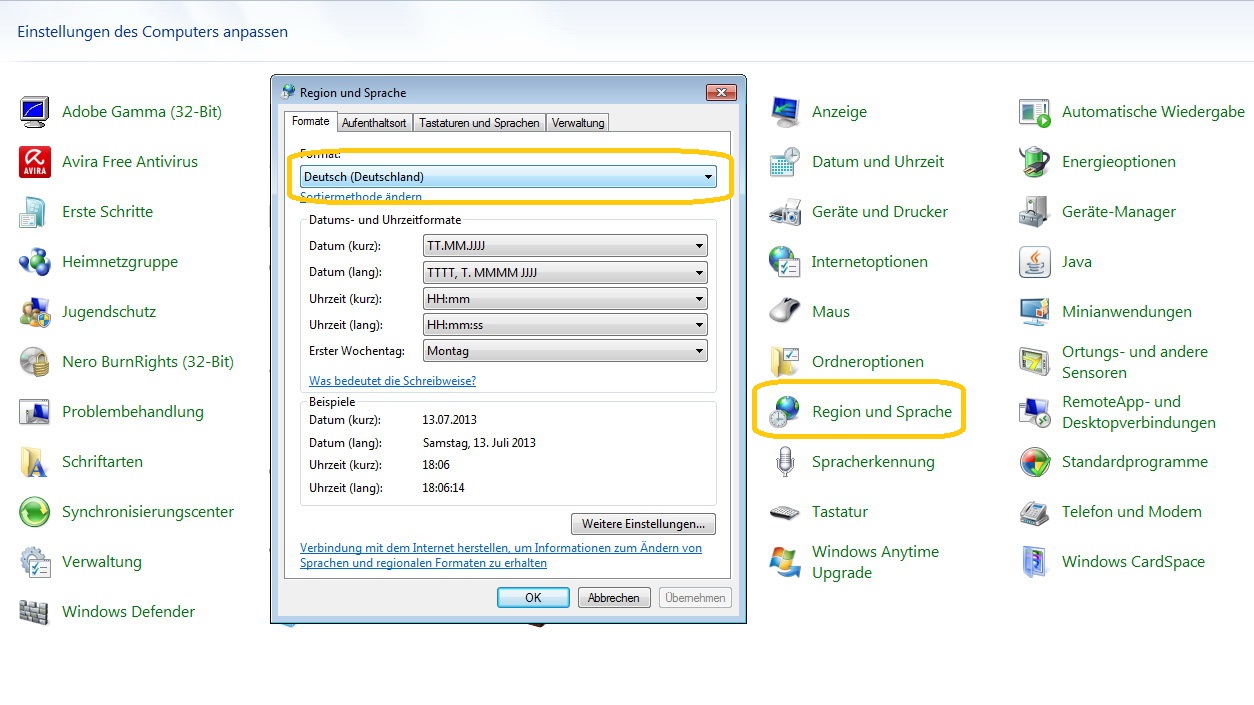This screenshot has height=705, width=1254.
Task: Click the Weitere Einstellungen button
Action: pyautogui.click(x=643, y=524)
